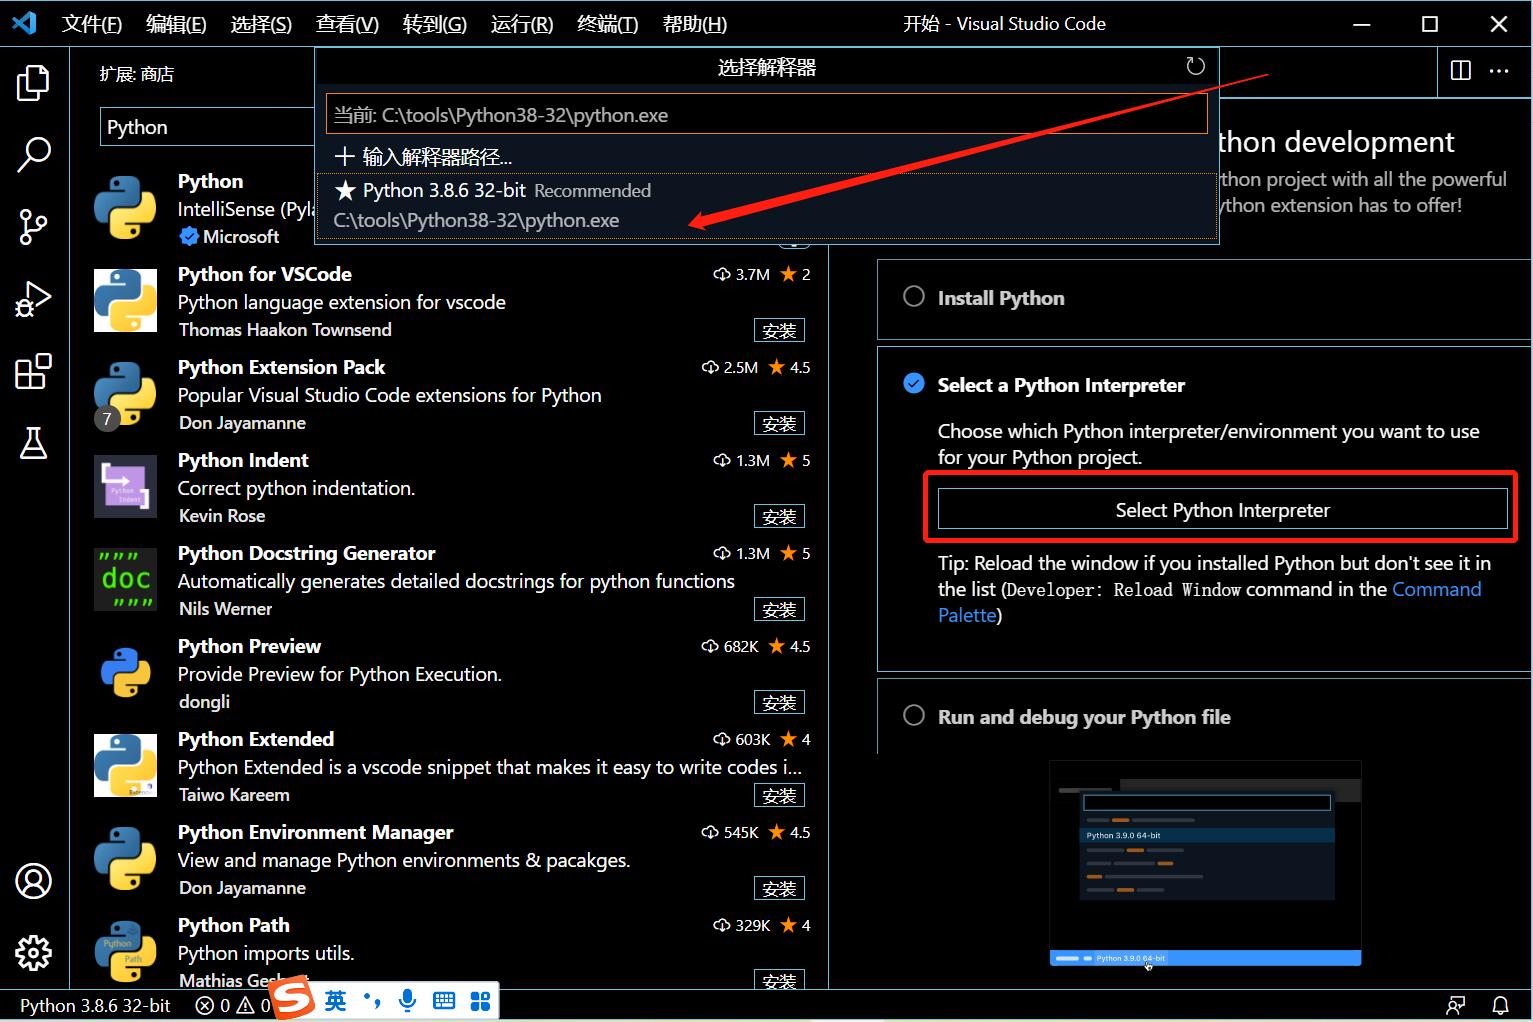Click the Thomas Haakon Townsend publisher name
Screen dimensions: 1533x1022
[x=285, y=329]
